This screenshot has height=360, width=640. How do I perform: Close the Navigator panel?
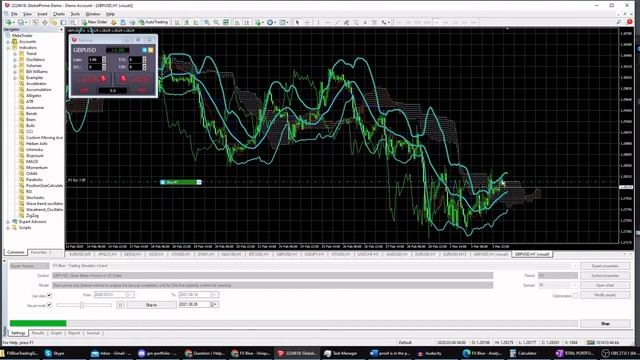click(61, 29)
